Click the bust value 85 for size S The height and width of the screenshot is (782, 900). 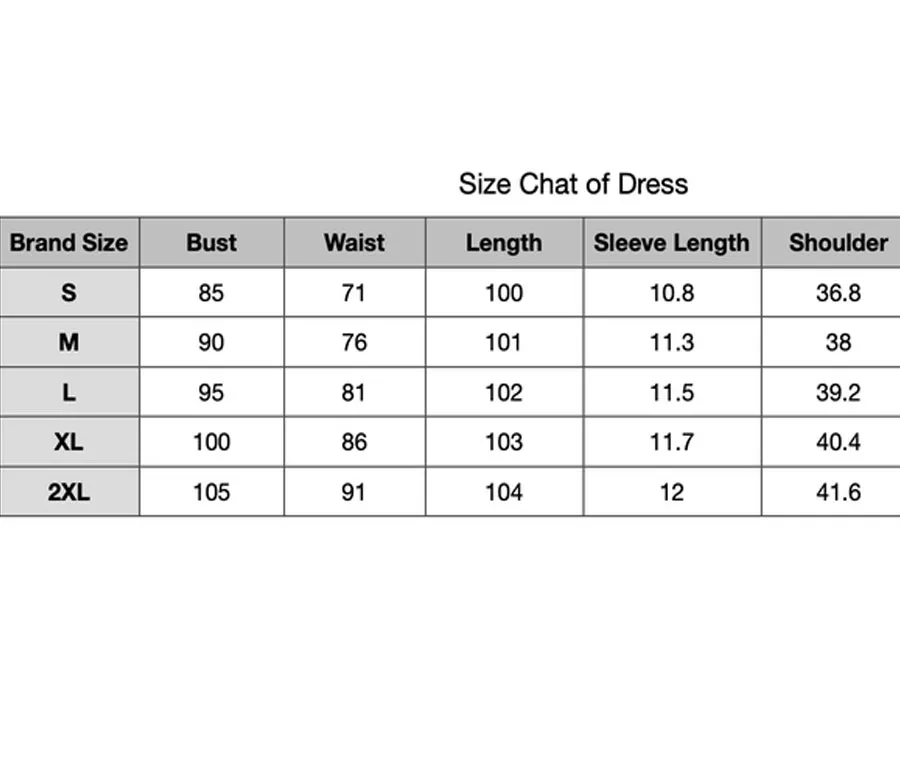tap(211, 293)
